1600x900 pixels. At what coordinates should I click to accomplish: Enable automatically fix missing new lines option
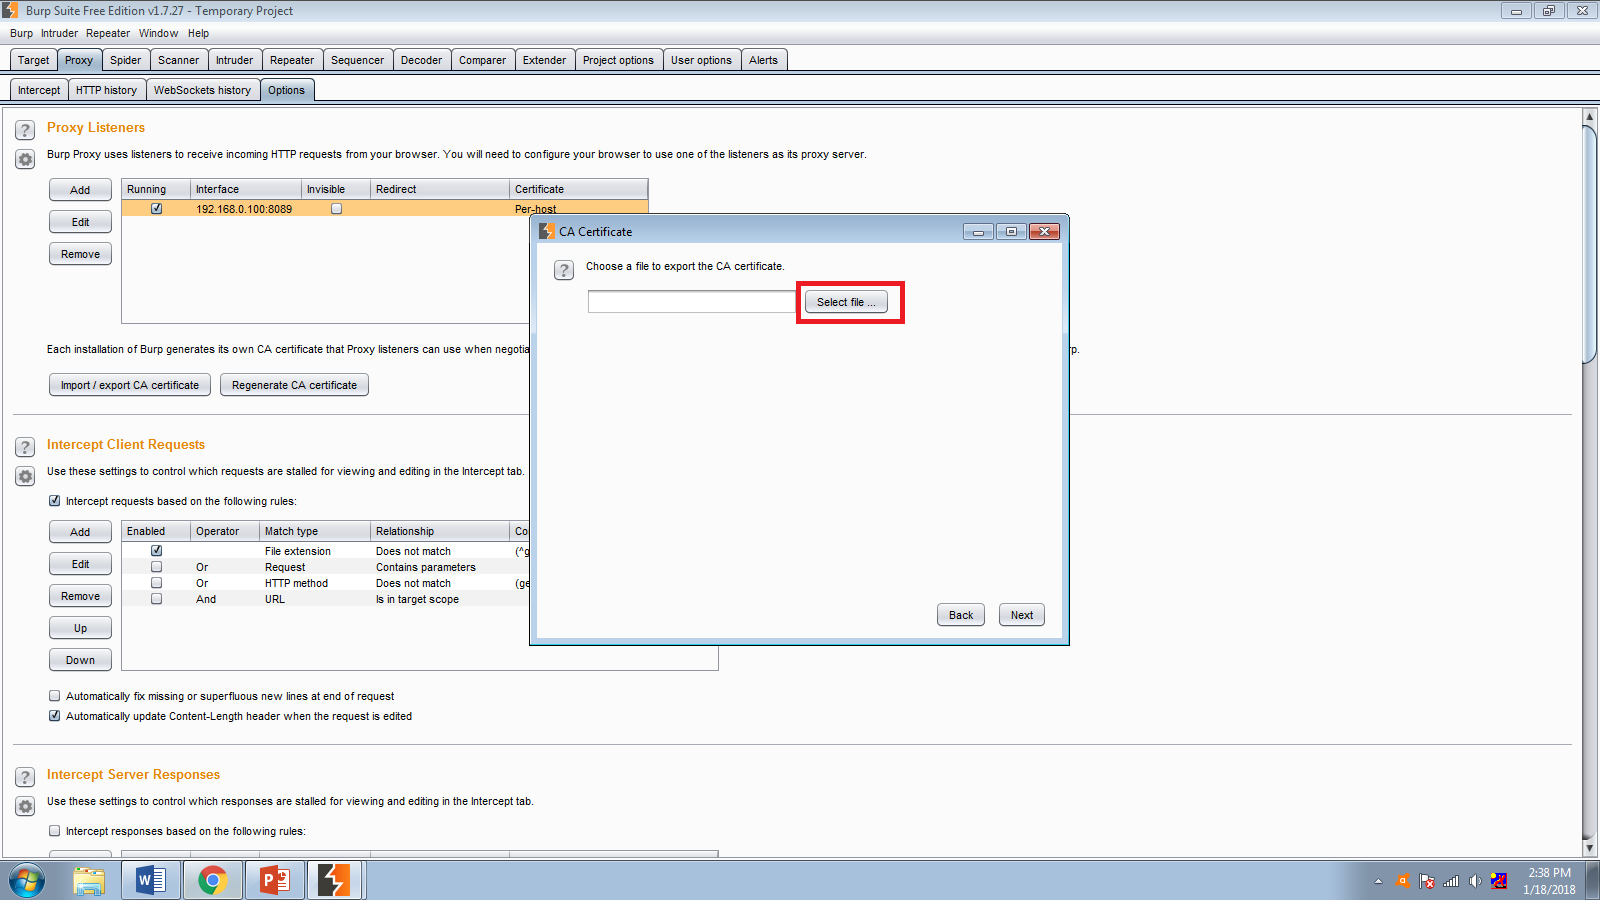click(x=55, y=696)
